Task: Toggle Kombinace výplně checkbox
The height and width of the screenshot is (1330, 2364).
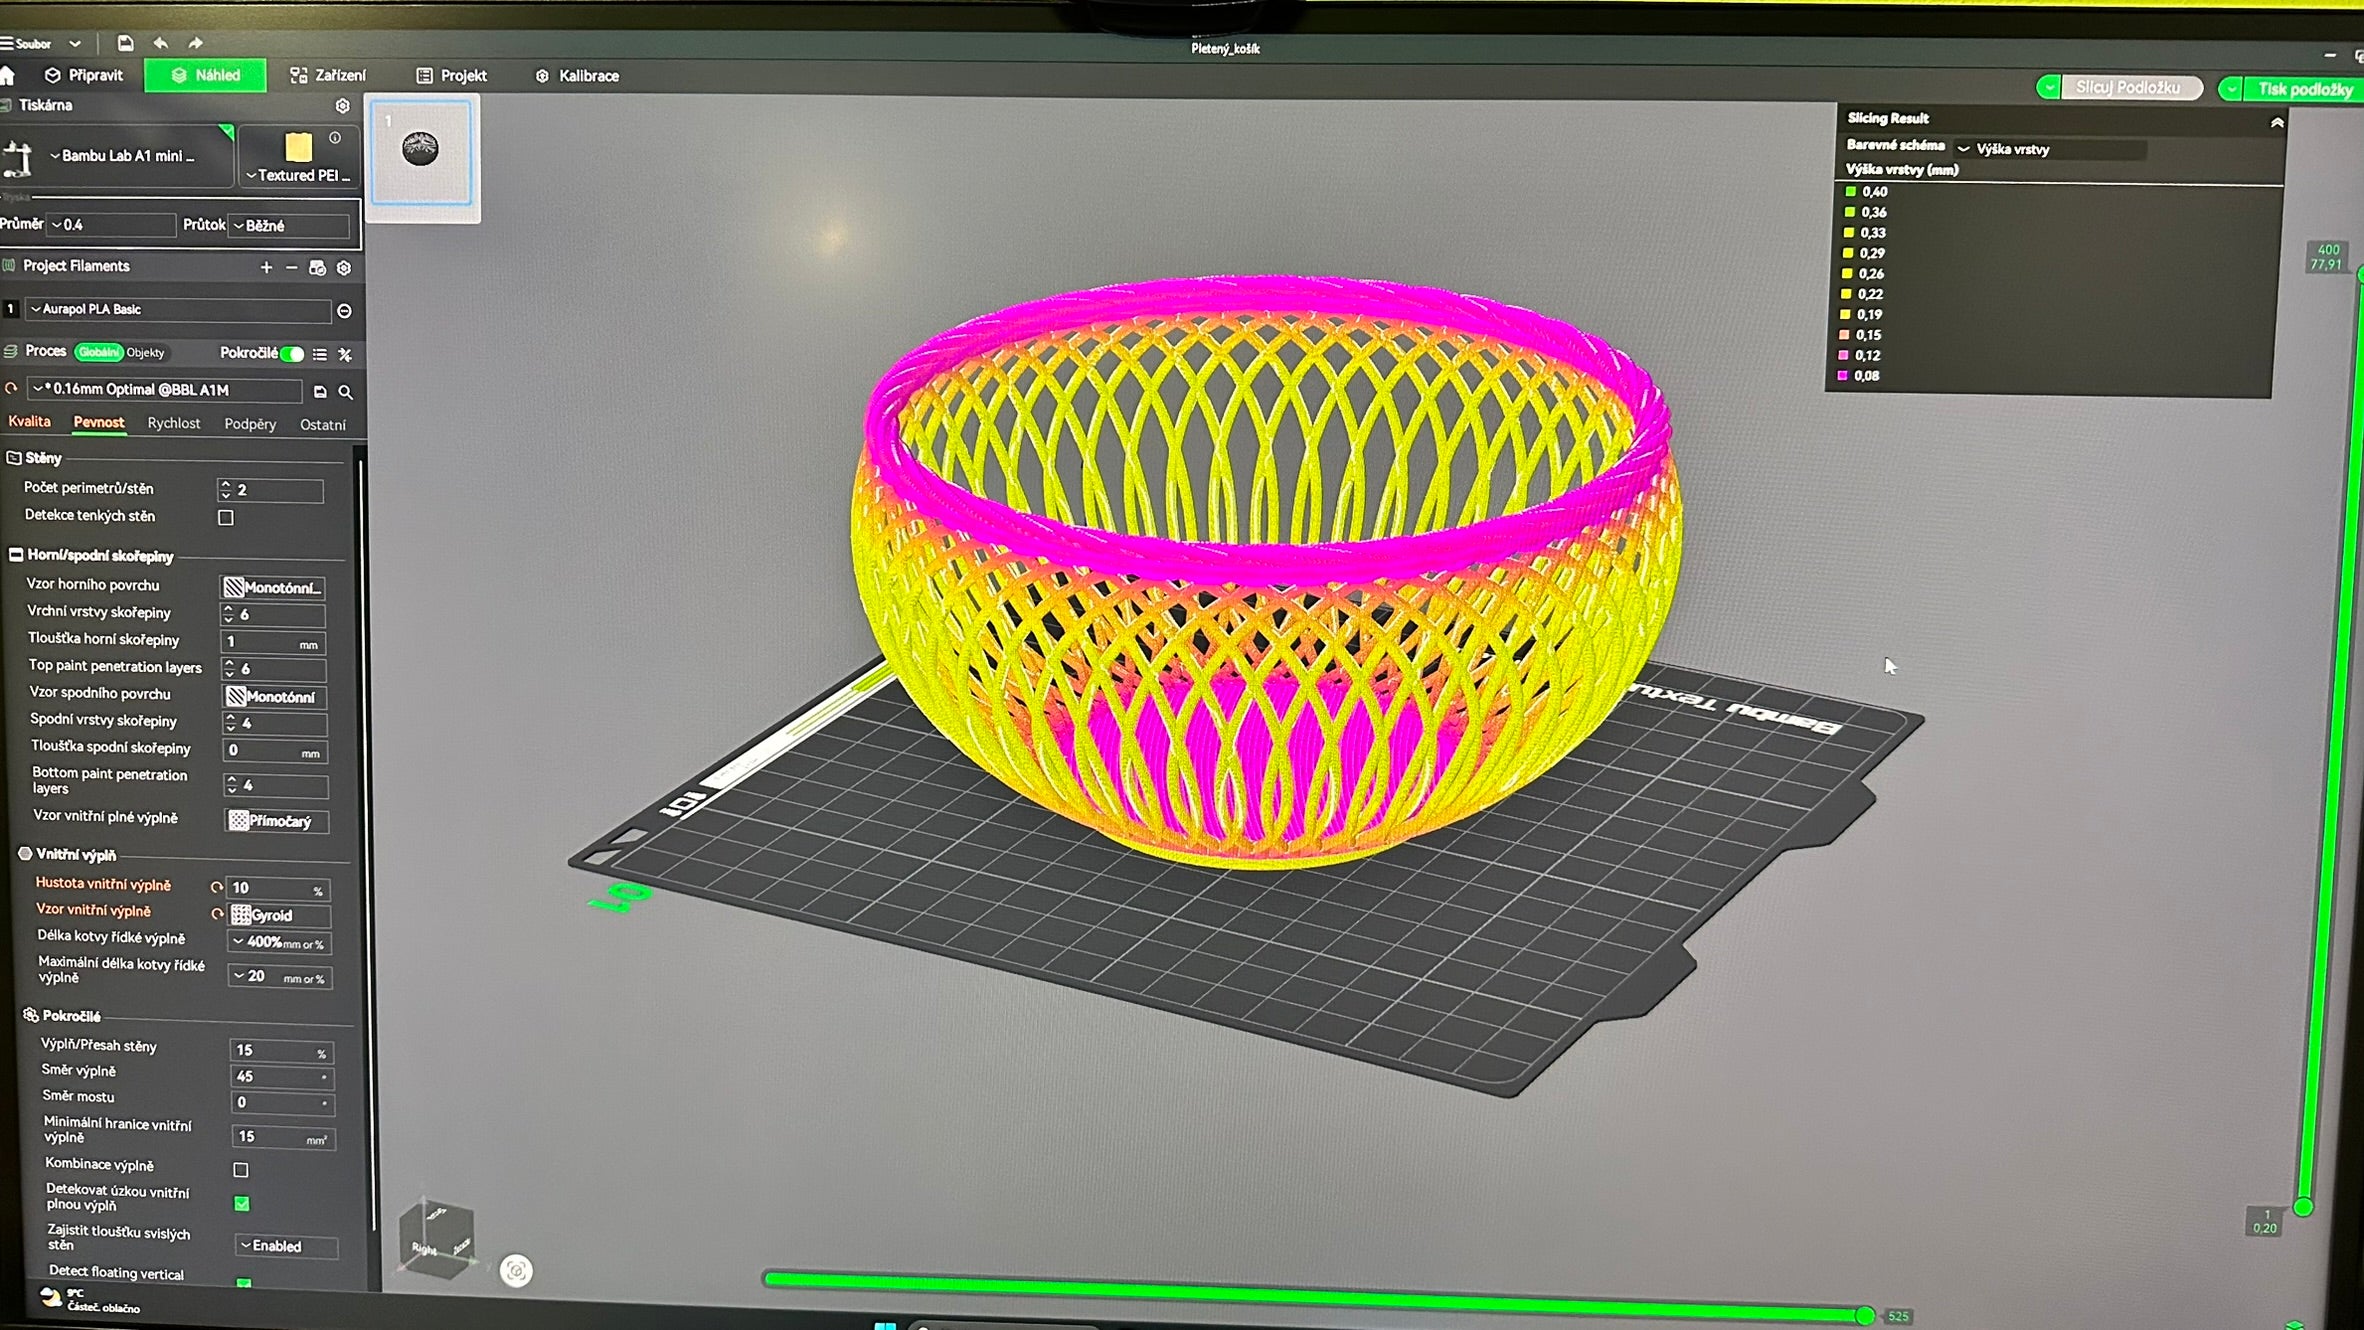Action: point(241,1169)
